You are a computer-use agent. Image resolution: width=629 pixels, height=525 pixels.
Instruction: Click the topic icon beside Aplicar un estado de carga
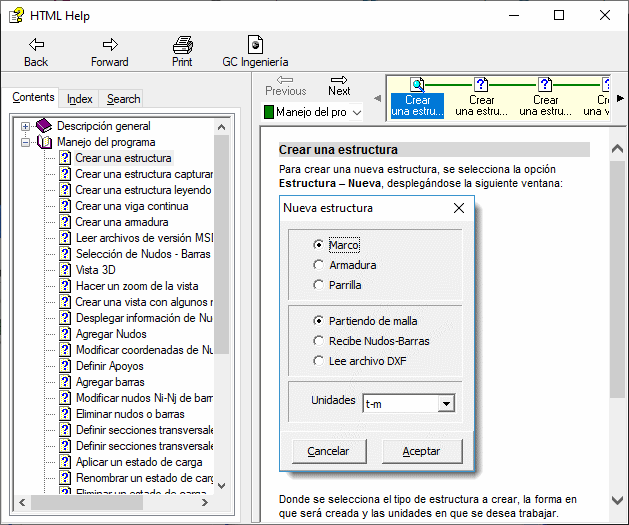click(65, 462)
